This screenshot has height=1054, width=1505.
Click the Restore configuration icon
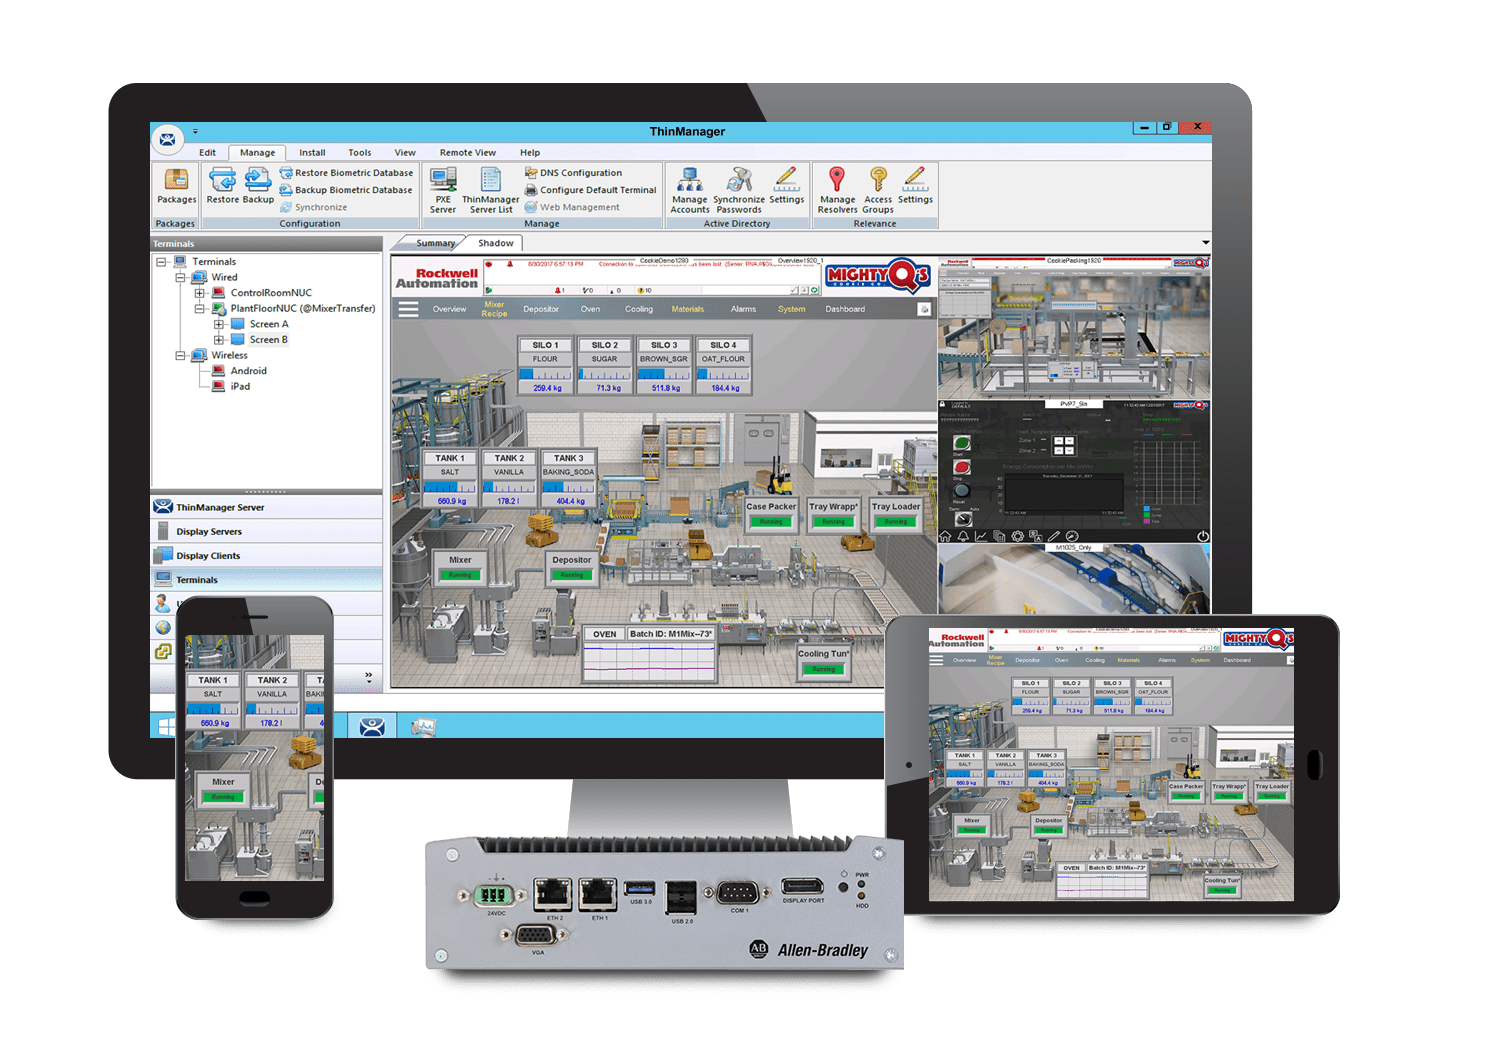[x=222, y=186]
